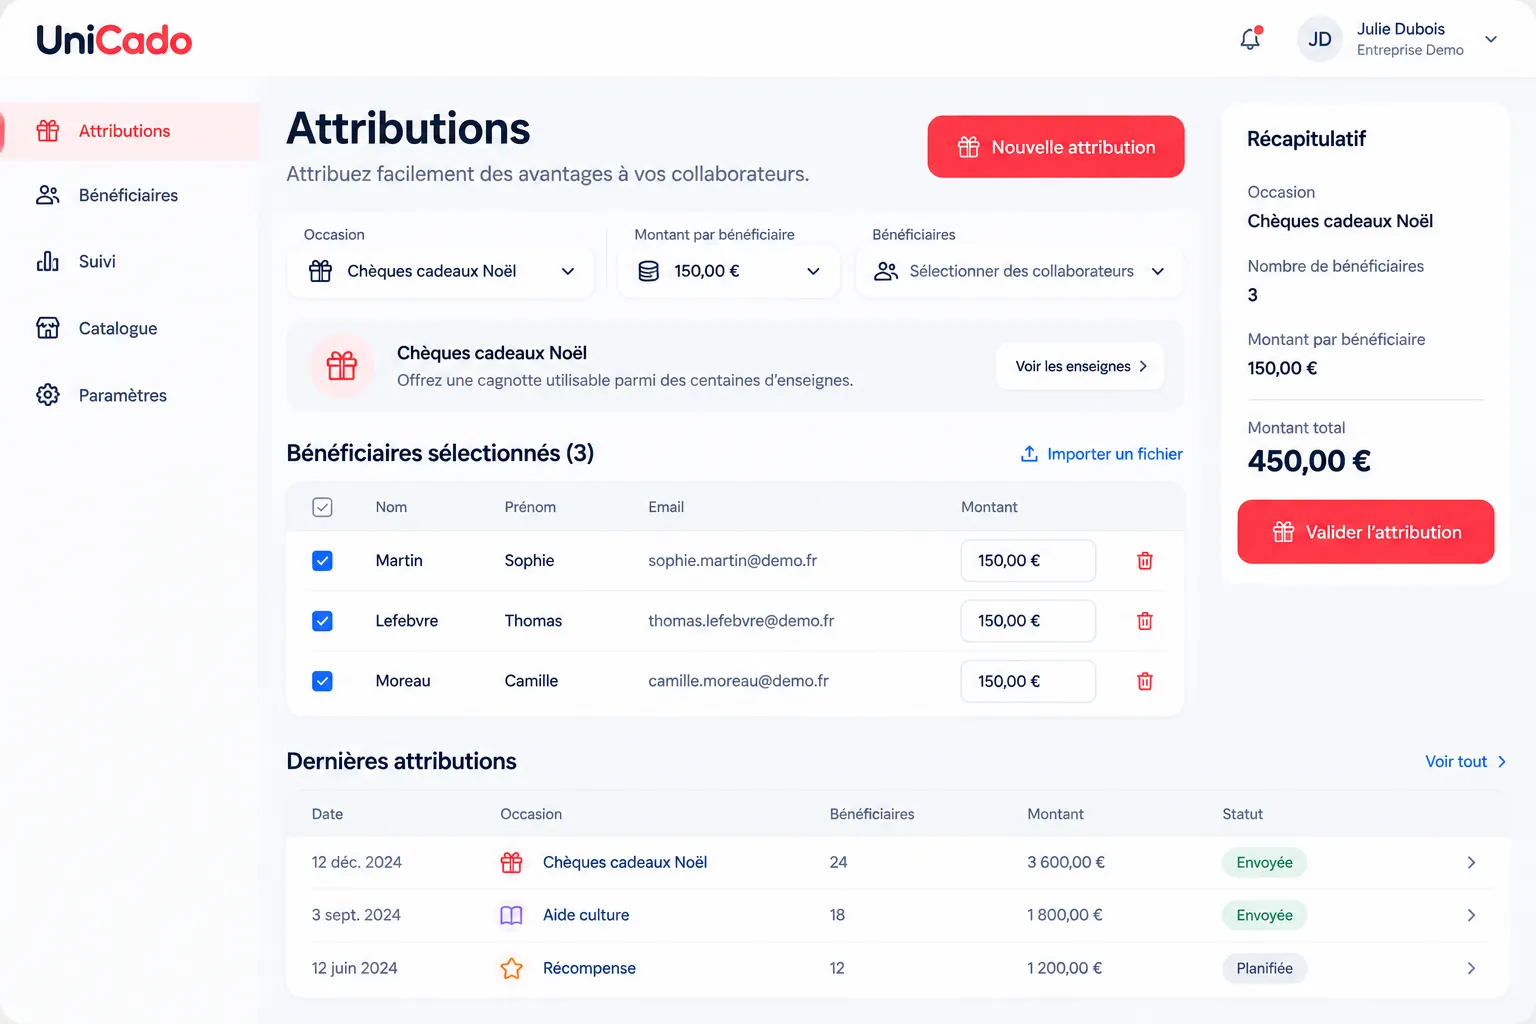Click Nouvelle attribution button
Image resolution: width=1536 pixels, height=1024 pixels.
tap(1056, 147)
